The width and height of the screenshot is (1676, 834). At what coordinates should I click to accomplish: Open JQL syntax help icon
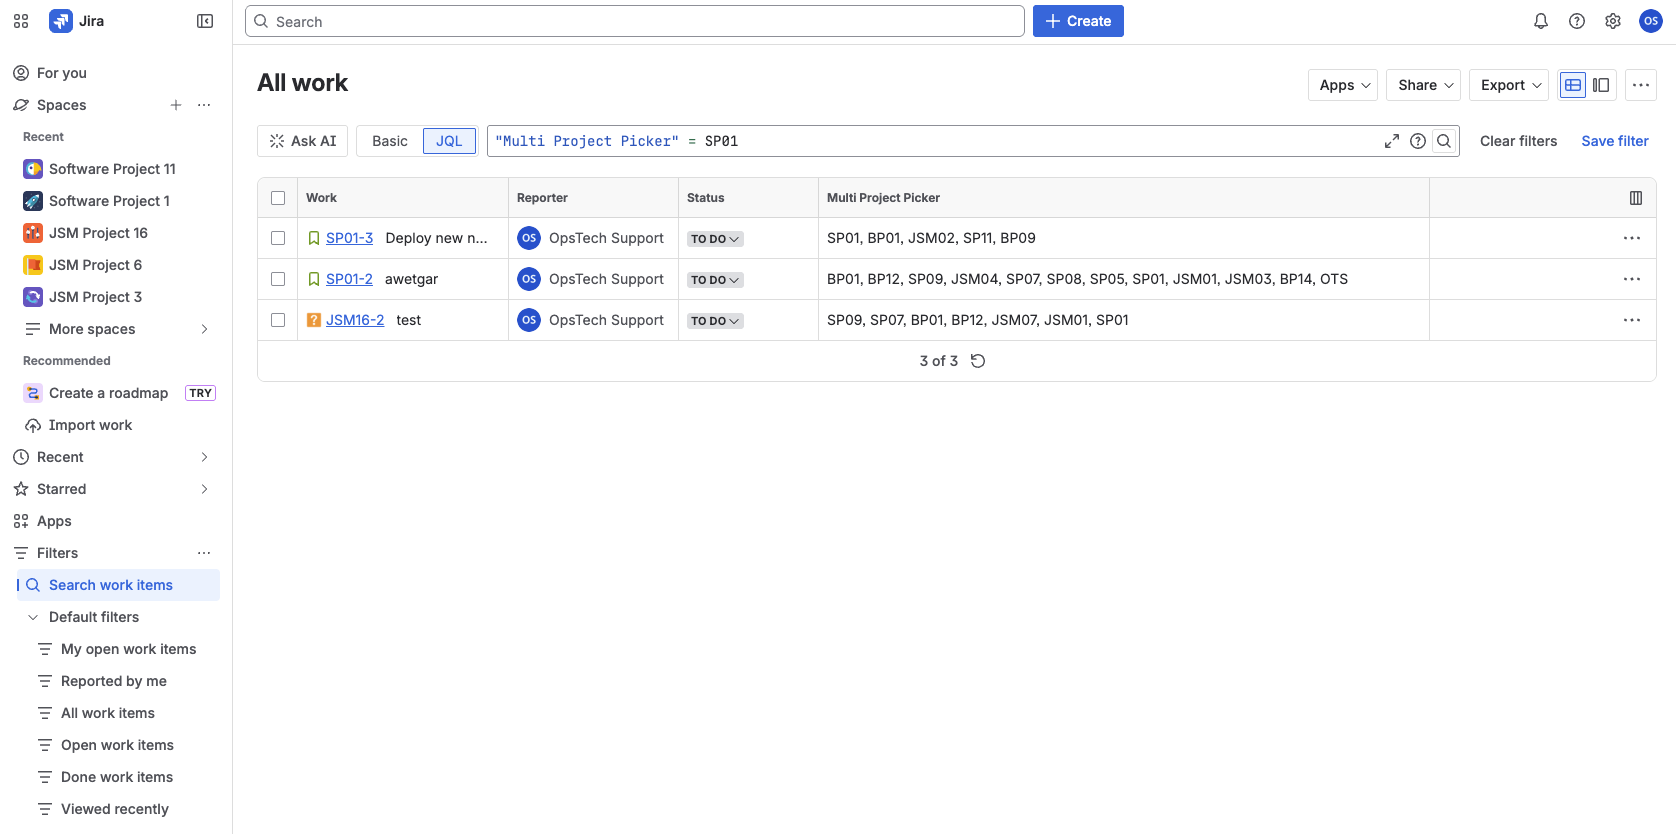coord(1418,141)
